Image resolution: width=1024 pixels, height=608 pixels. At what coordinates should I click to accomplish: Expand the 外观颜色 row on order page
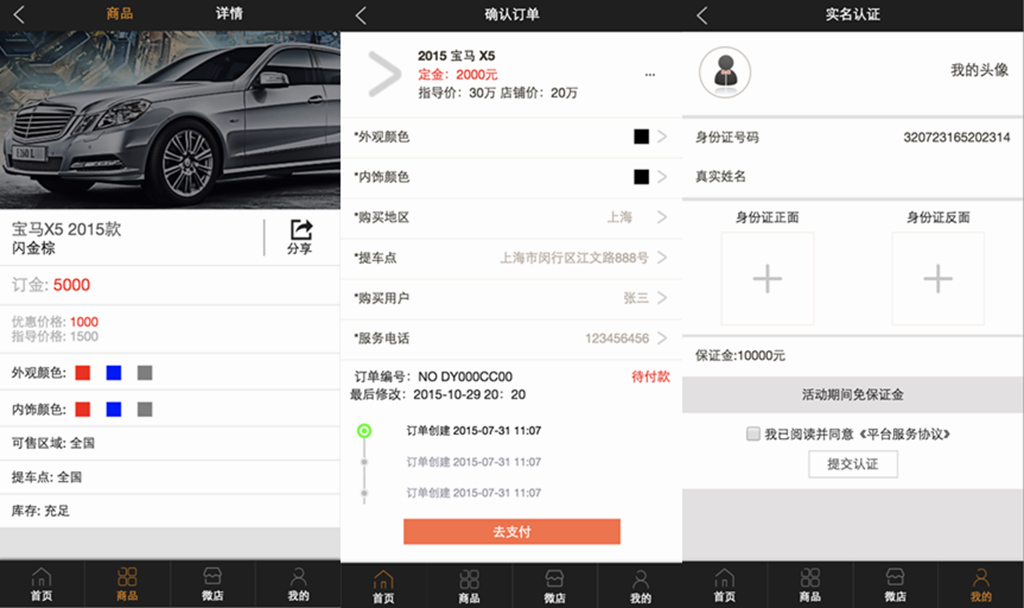point(661,137)
